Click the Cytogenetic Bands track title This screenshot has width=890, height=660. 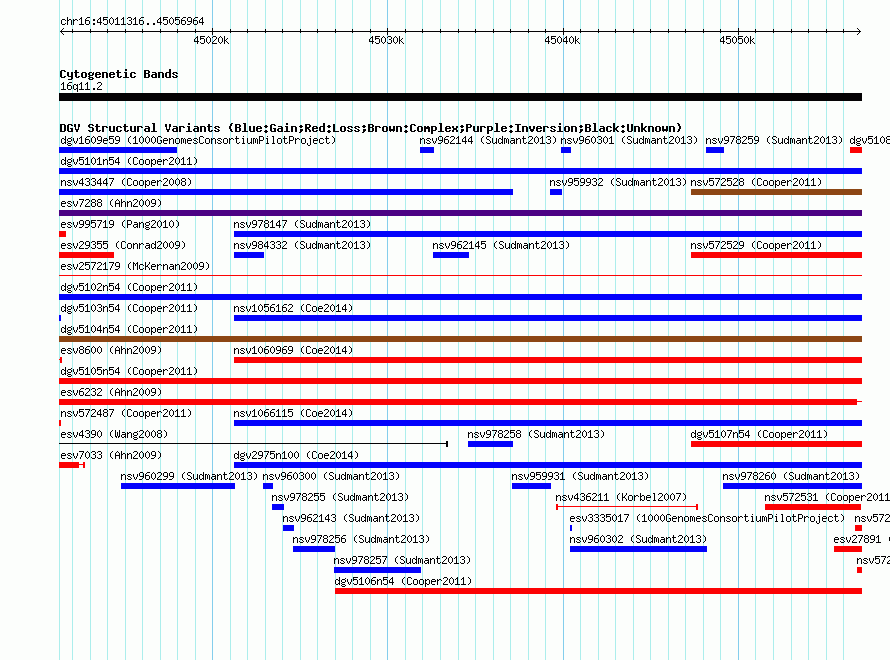pos(119,74)
